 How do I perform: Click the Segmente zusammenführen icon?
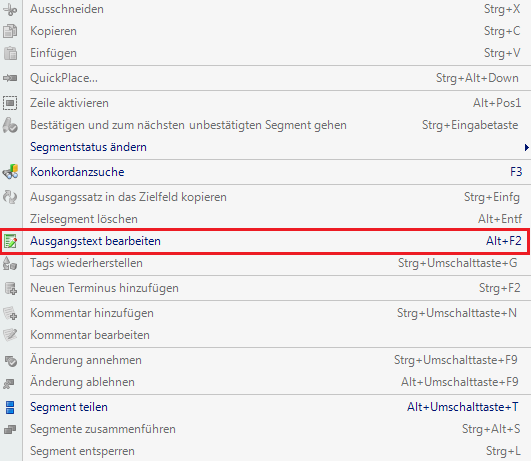coord(10,429)
